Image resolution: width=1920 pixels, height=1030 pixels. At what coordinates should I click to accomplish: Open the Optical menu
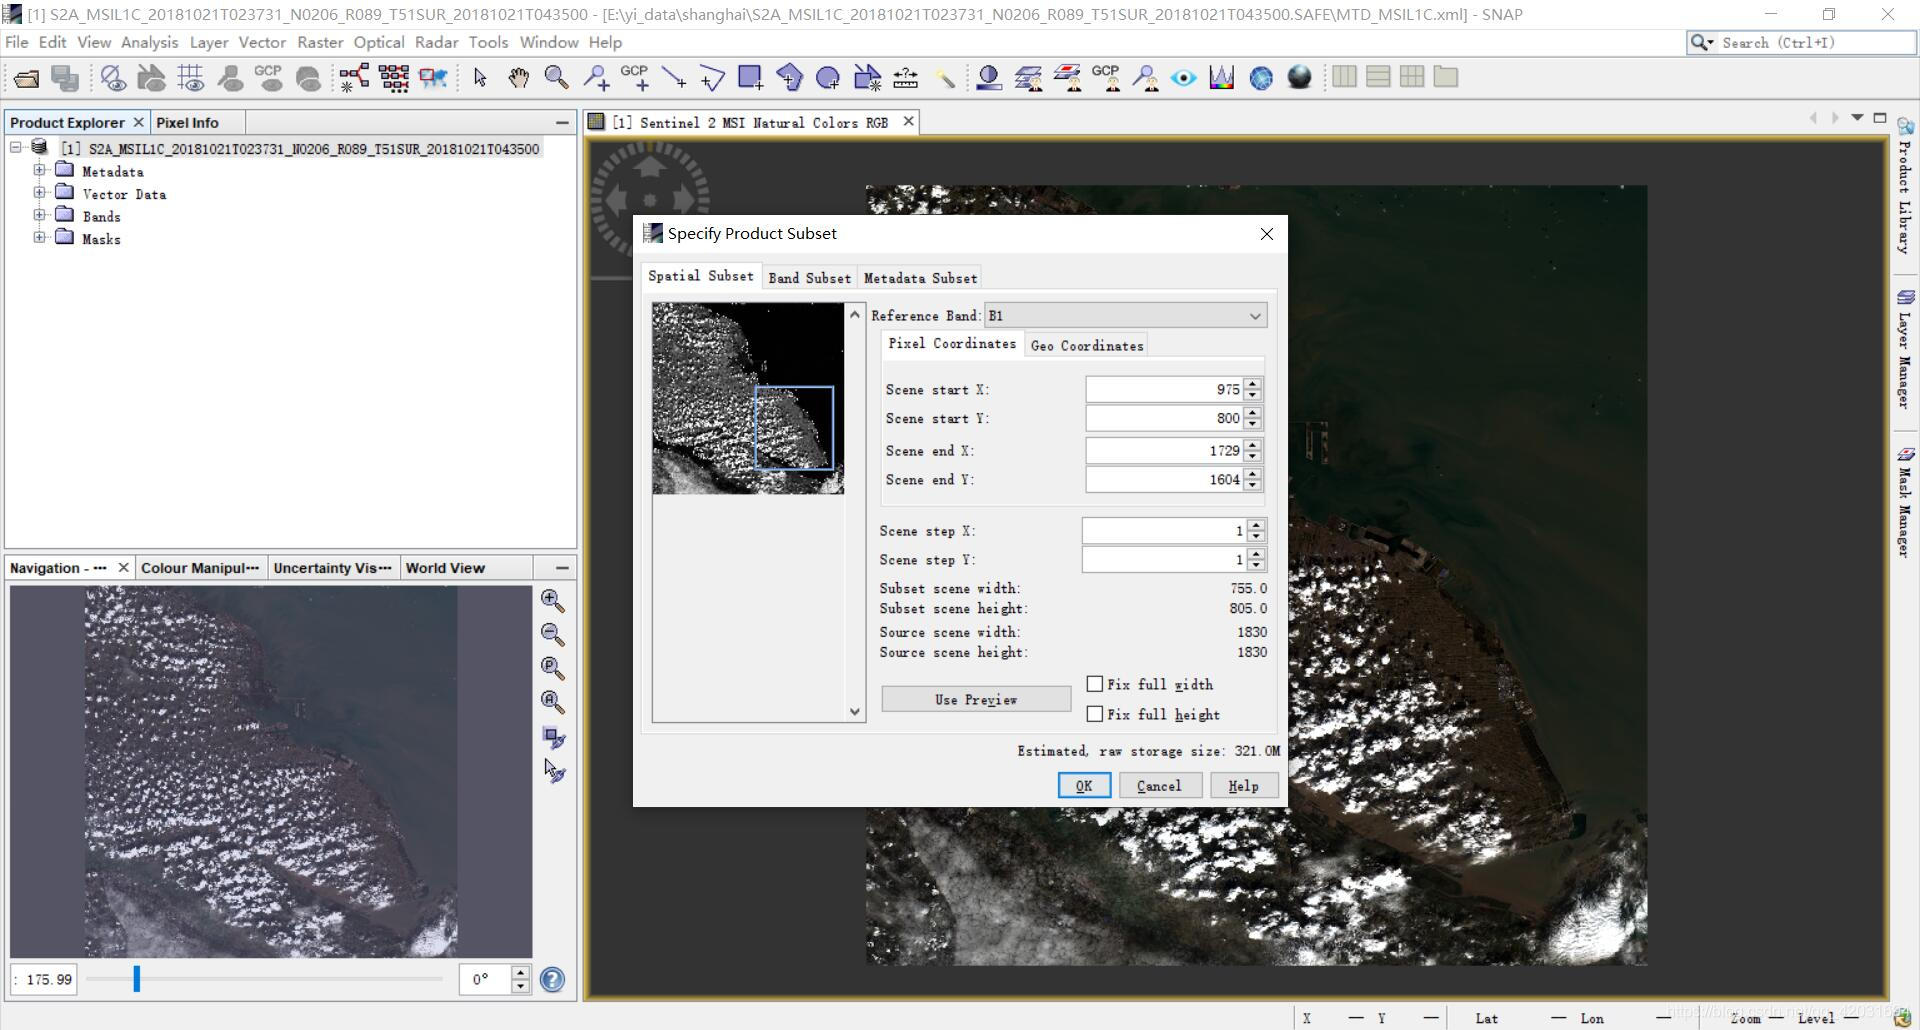click(x=379, y=42)
